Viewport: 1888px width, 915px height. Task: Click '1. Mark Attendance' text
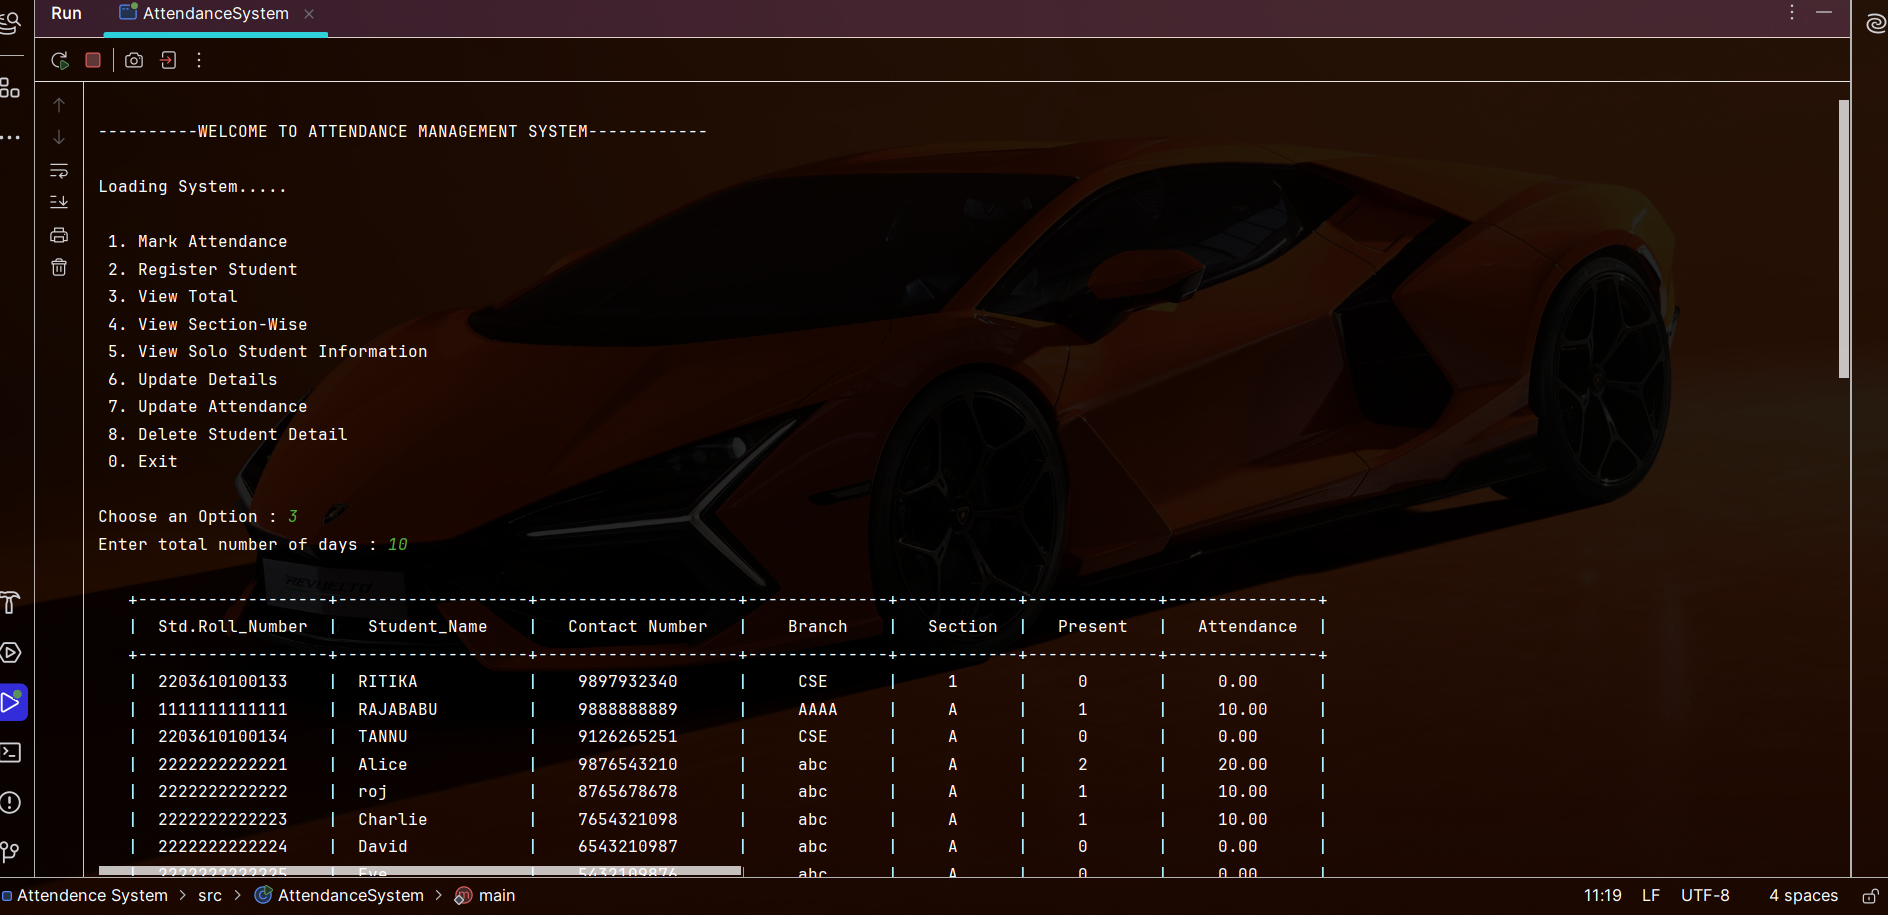[198, 242]
